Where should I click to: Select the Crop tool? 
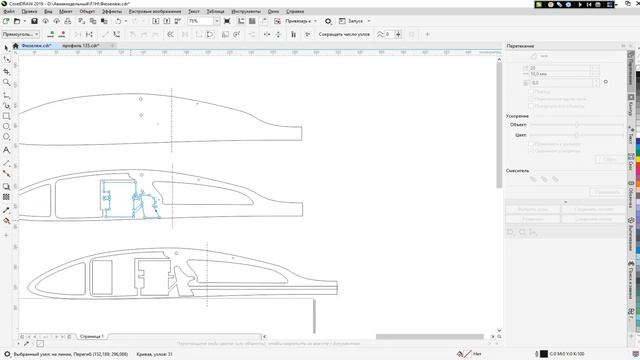point(6,71)
